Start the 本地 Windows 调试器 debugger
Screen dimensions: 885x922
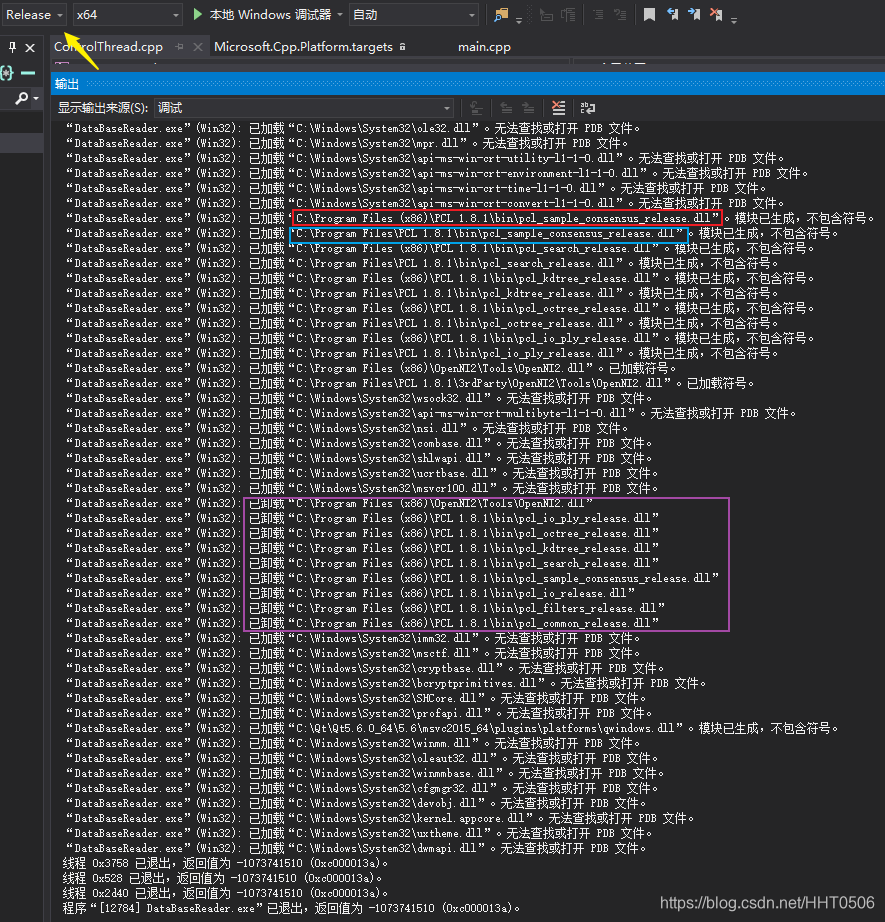263,15
